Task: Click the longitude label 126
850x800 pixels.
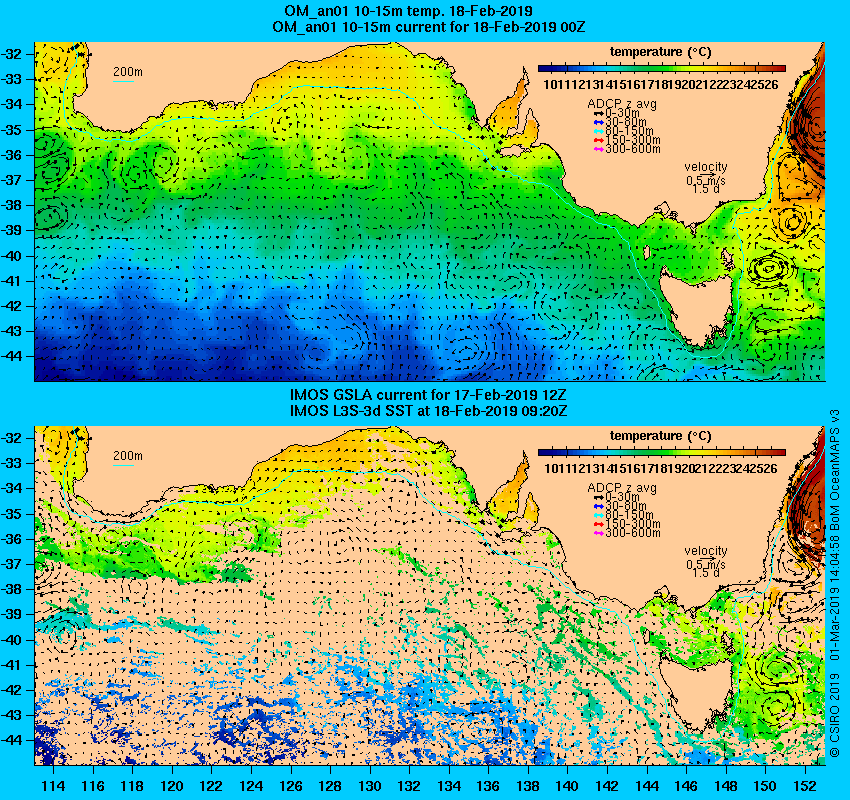Action: tap(290, 786)
